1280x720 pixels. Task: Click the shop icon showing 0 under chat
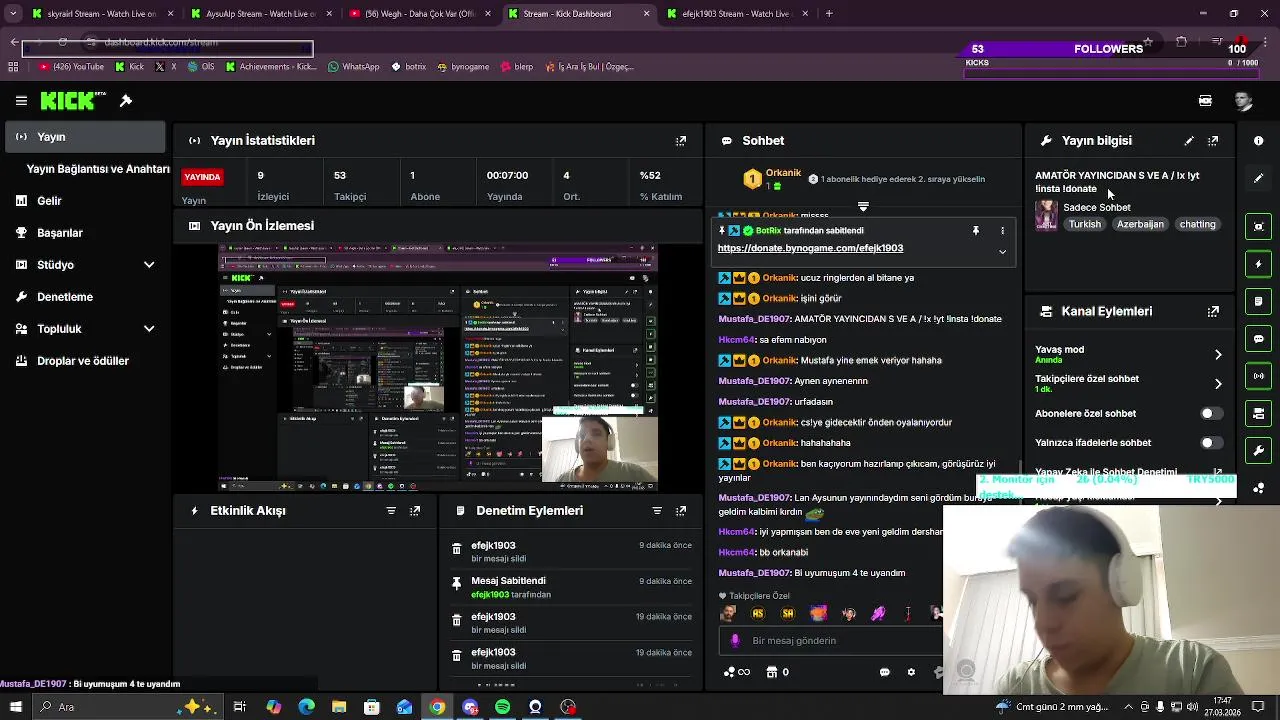pyautogui.click(x=777, y=673)
